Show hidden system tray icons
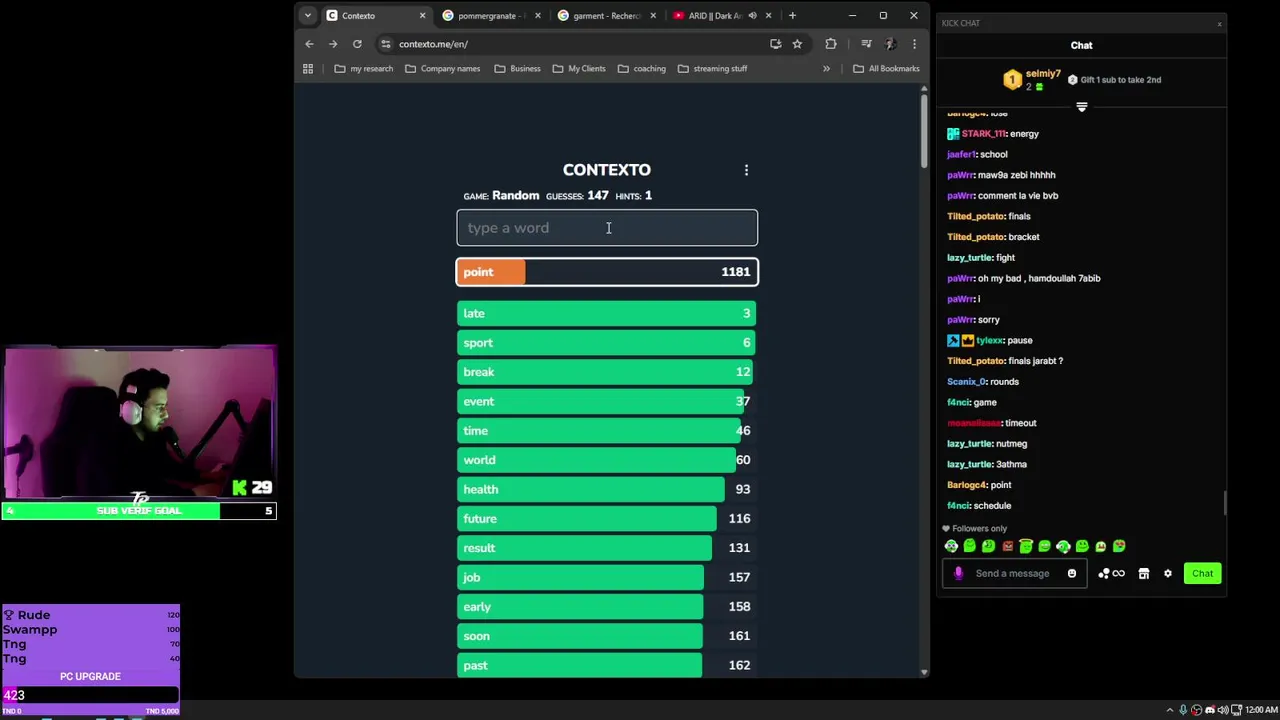The width and height of the screenshot is (1280, 720). (x=1170, y=710)
